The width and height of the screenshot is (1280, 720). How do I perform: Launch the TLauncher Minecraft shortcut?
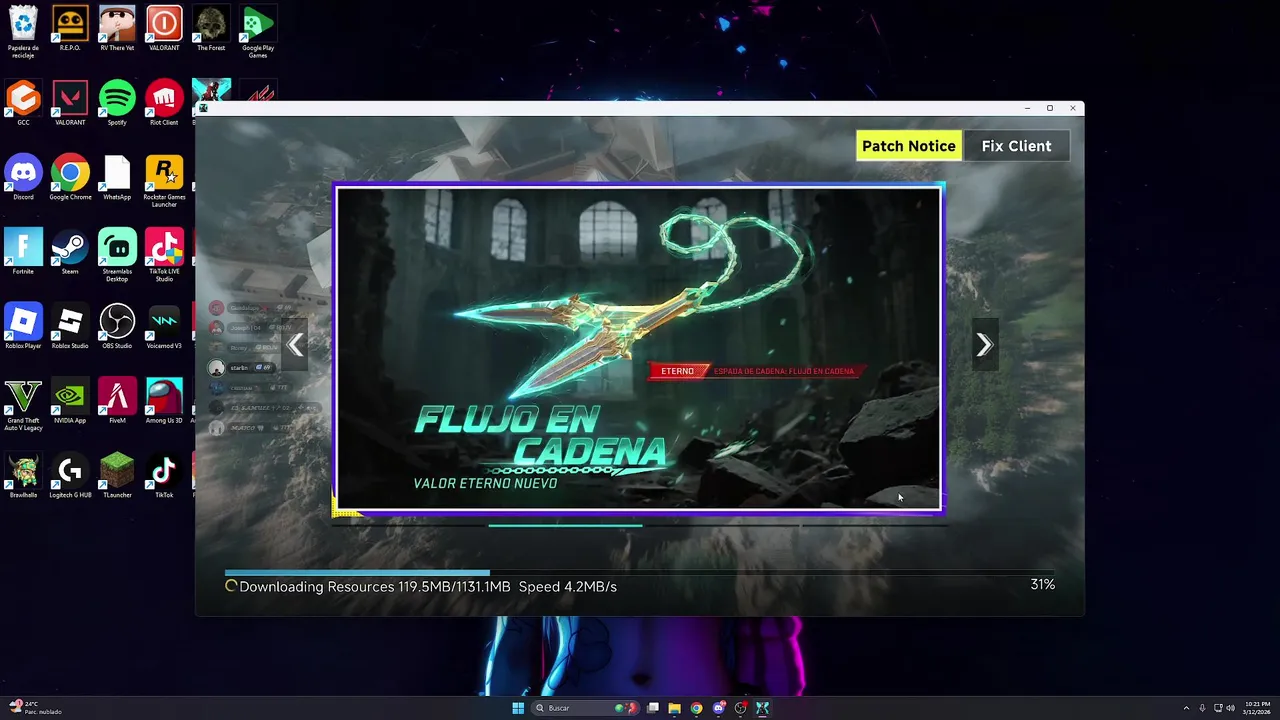pyautogui.click(x=117, y=476)
